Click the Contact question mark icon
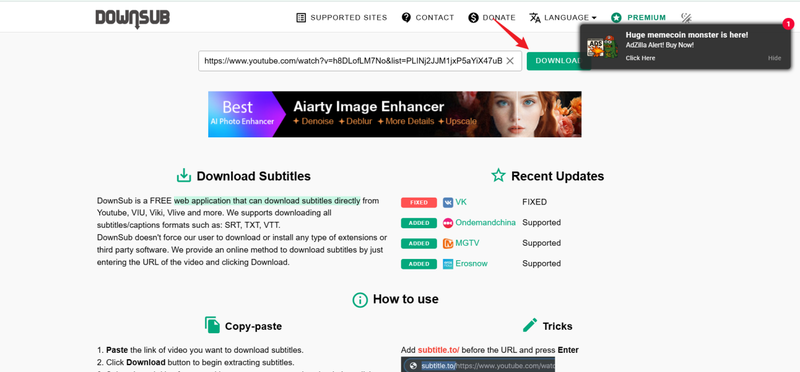The width and height of the screenshot is (800, 372). (x=406, y=18)
